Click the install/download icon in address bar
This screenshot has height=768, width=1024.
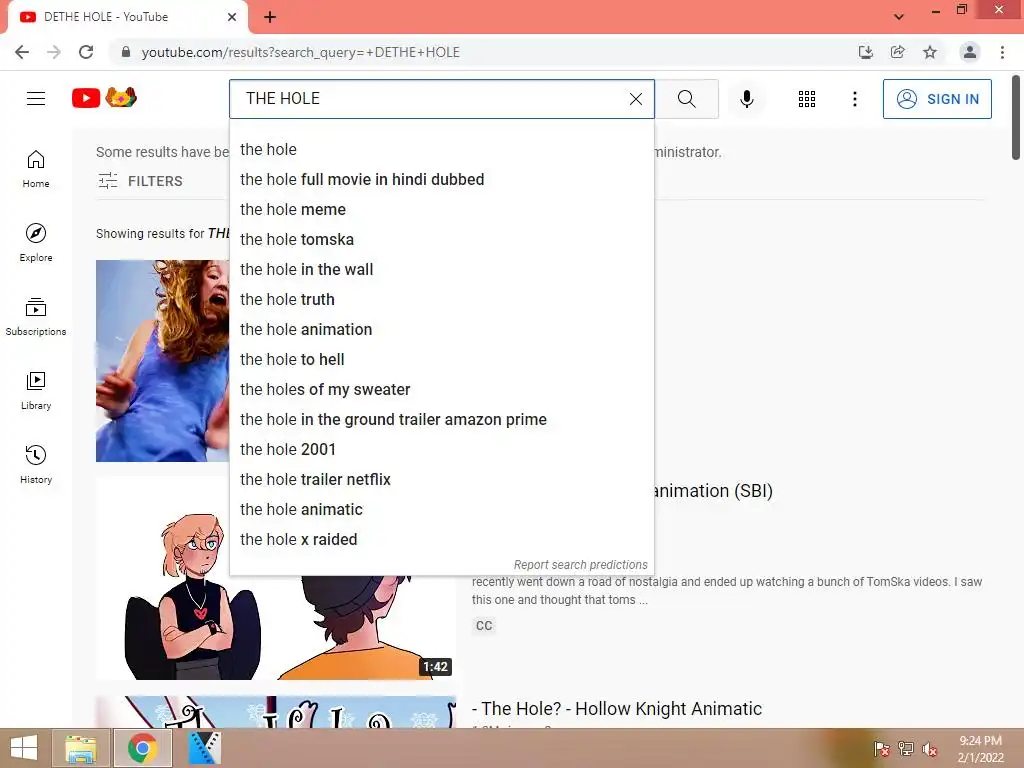(866, 52)
